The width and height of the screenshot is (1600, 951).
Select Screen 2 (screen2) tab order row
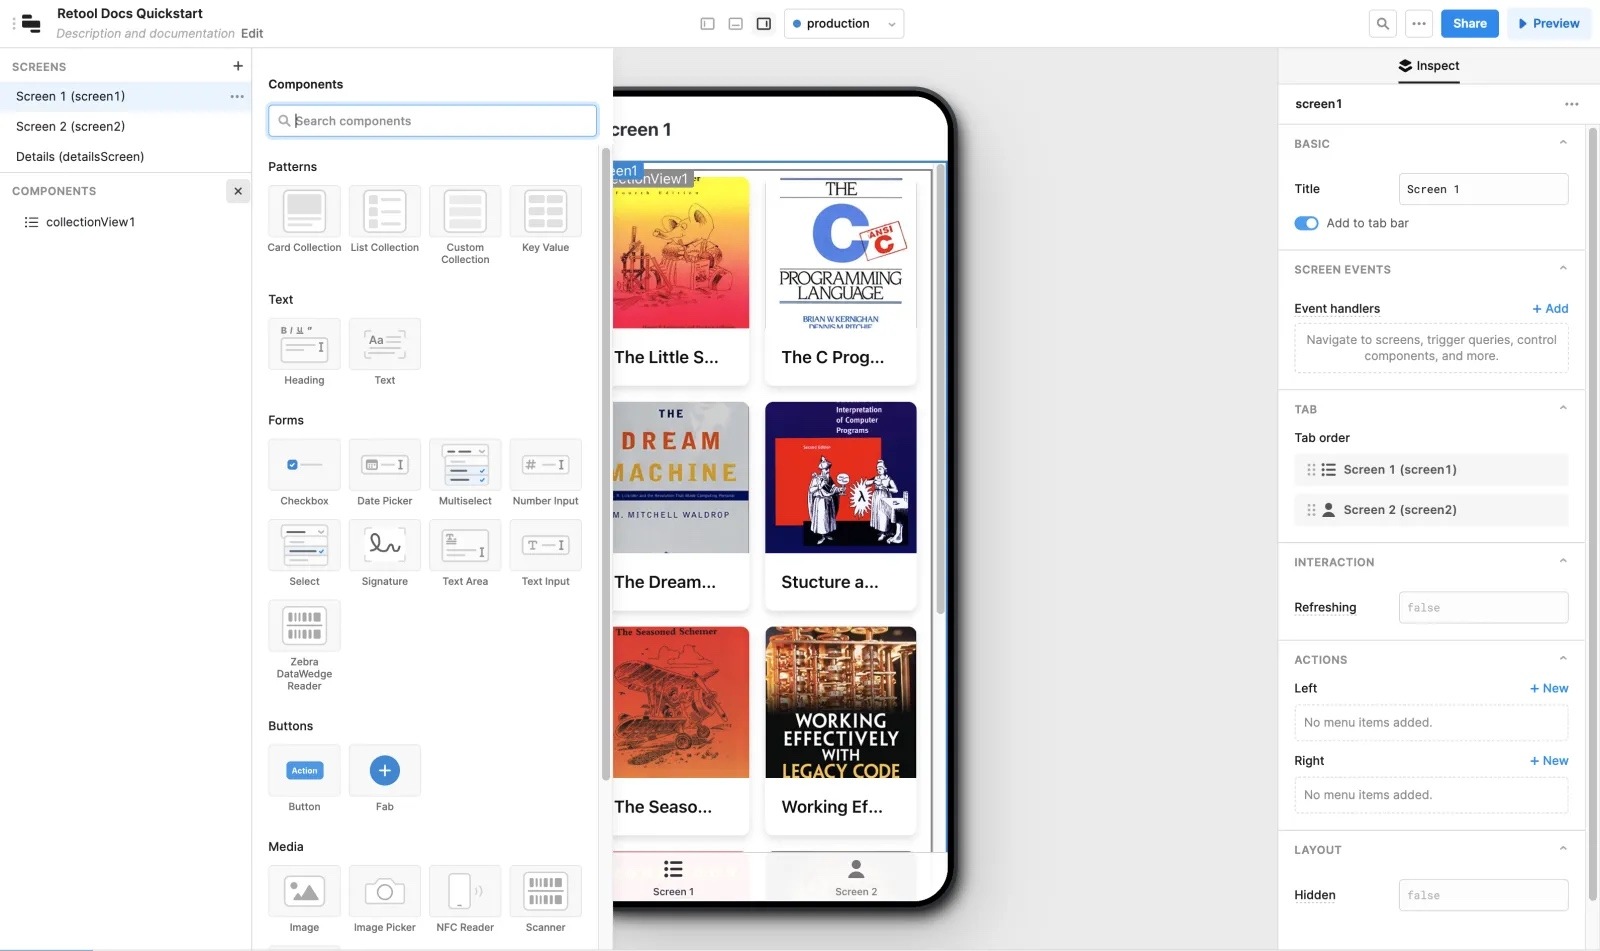coord(1431,509)
